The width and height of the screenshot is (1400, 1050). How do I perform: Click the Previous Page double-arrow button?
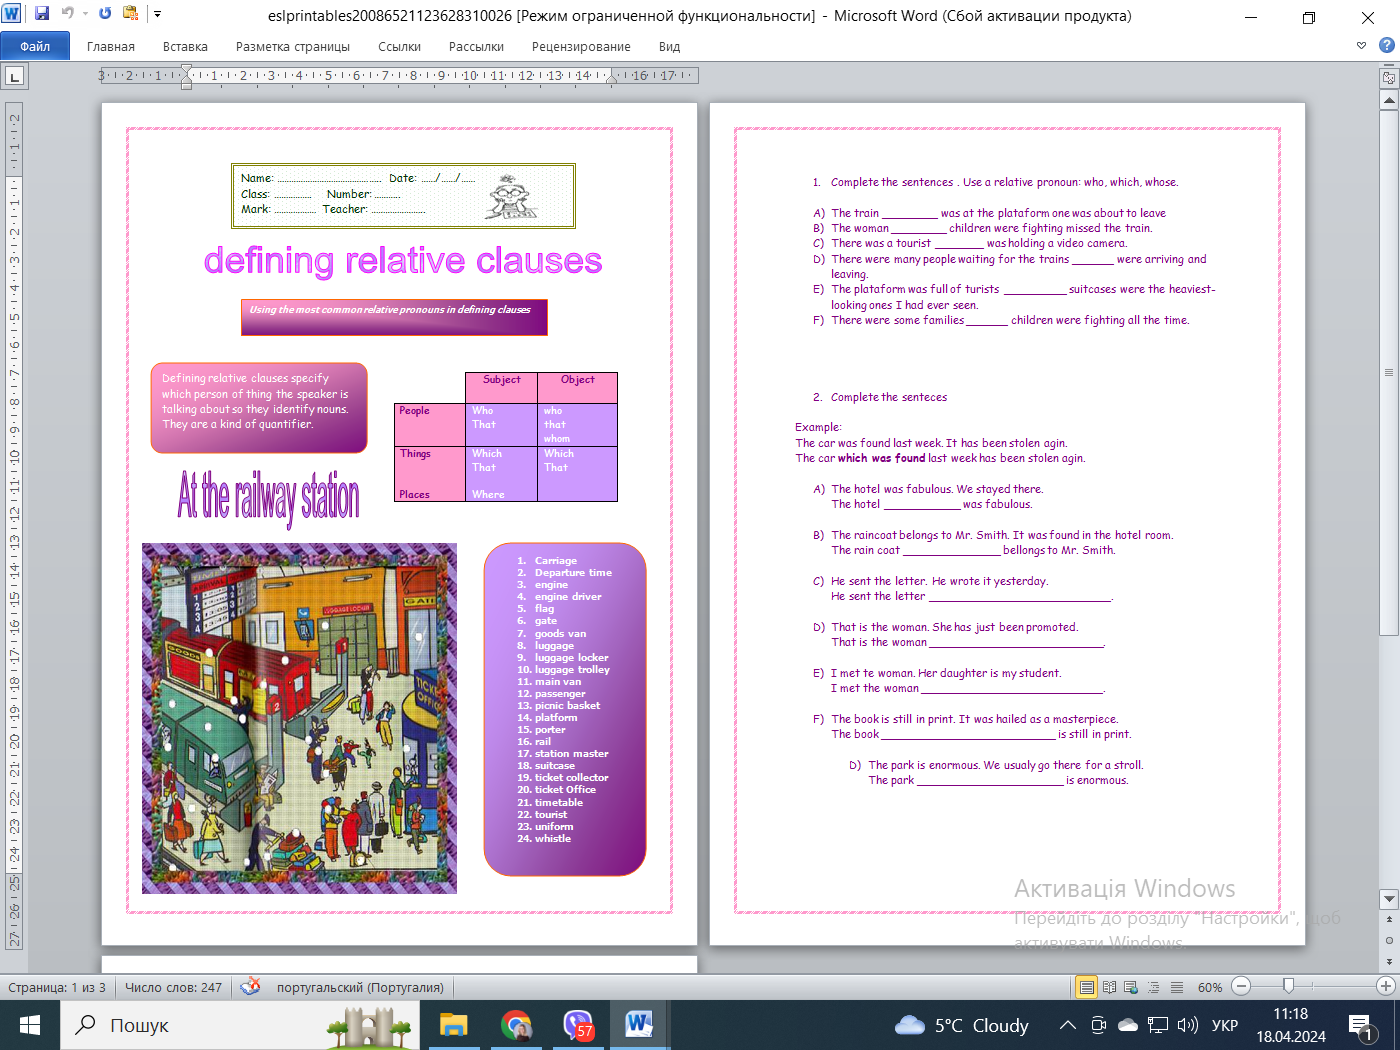tap(1389, 919)
